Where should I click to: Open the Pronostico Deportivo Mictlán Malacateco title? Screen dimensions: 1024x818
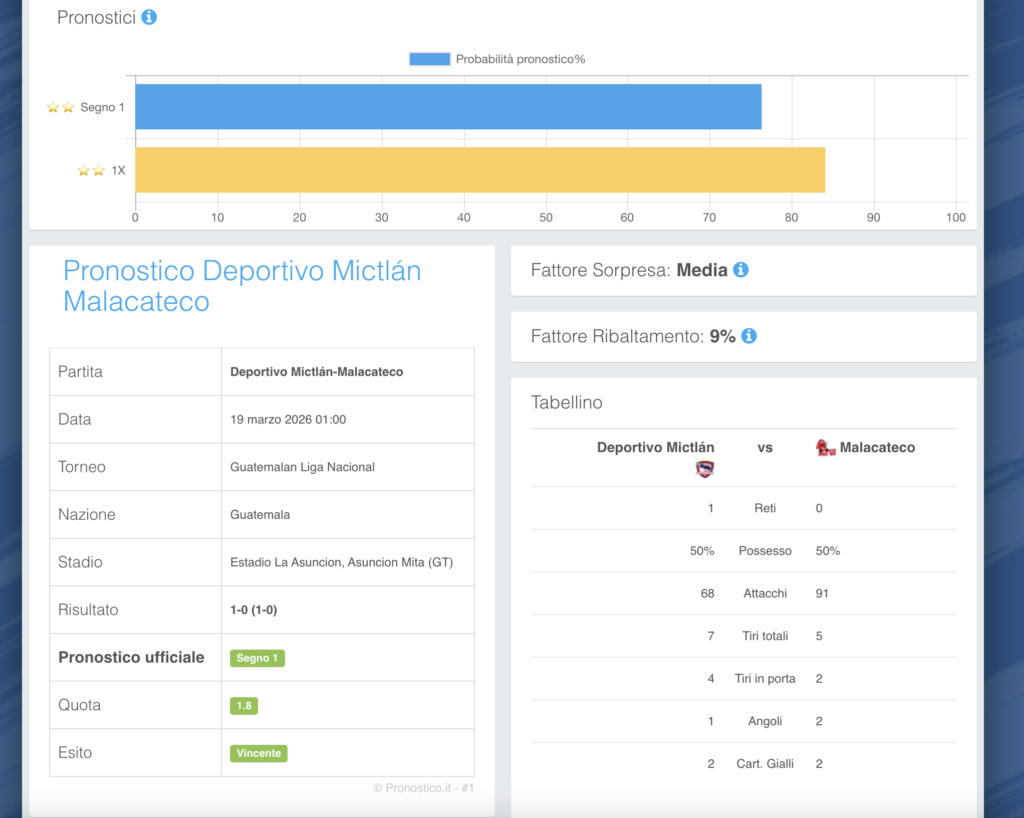coord(241,286)
